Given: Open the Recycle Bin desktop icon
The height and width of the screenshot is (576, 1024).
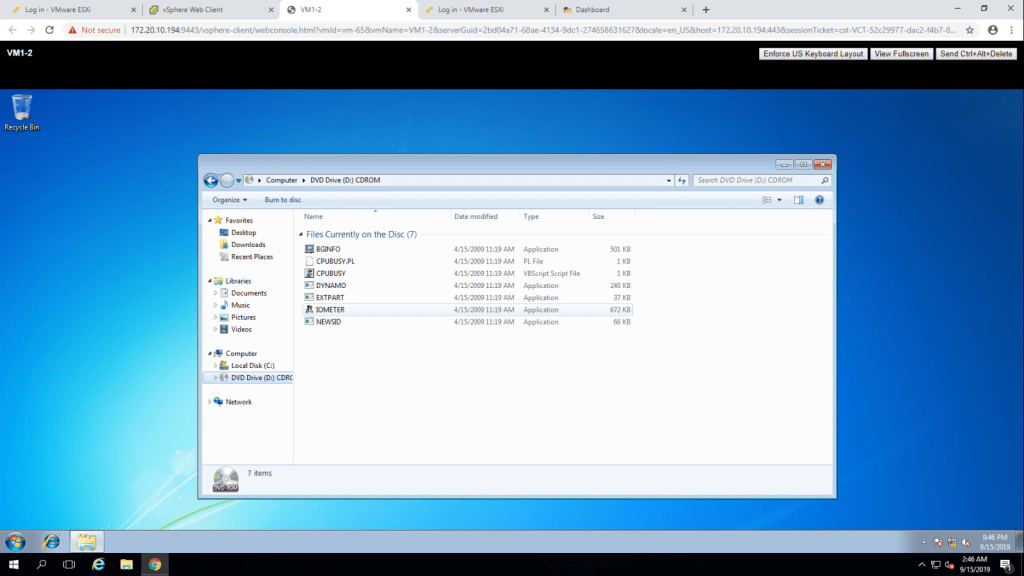Looking at the screenshot, I should [21, 110].
